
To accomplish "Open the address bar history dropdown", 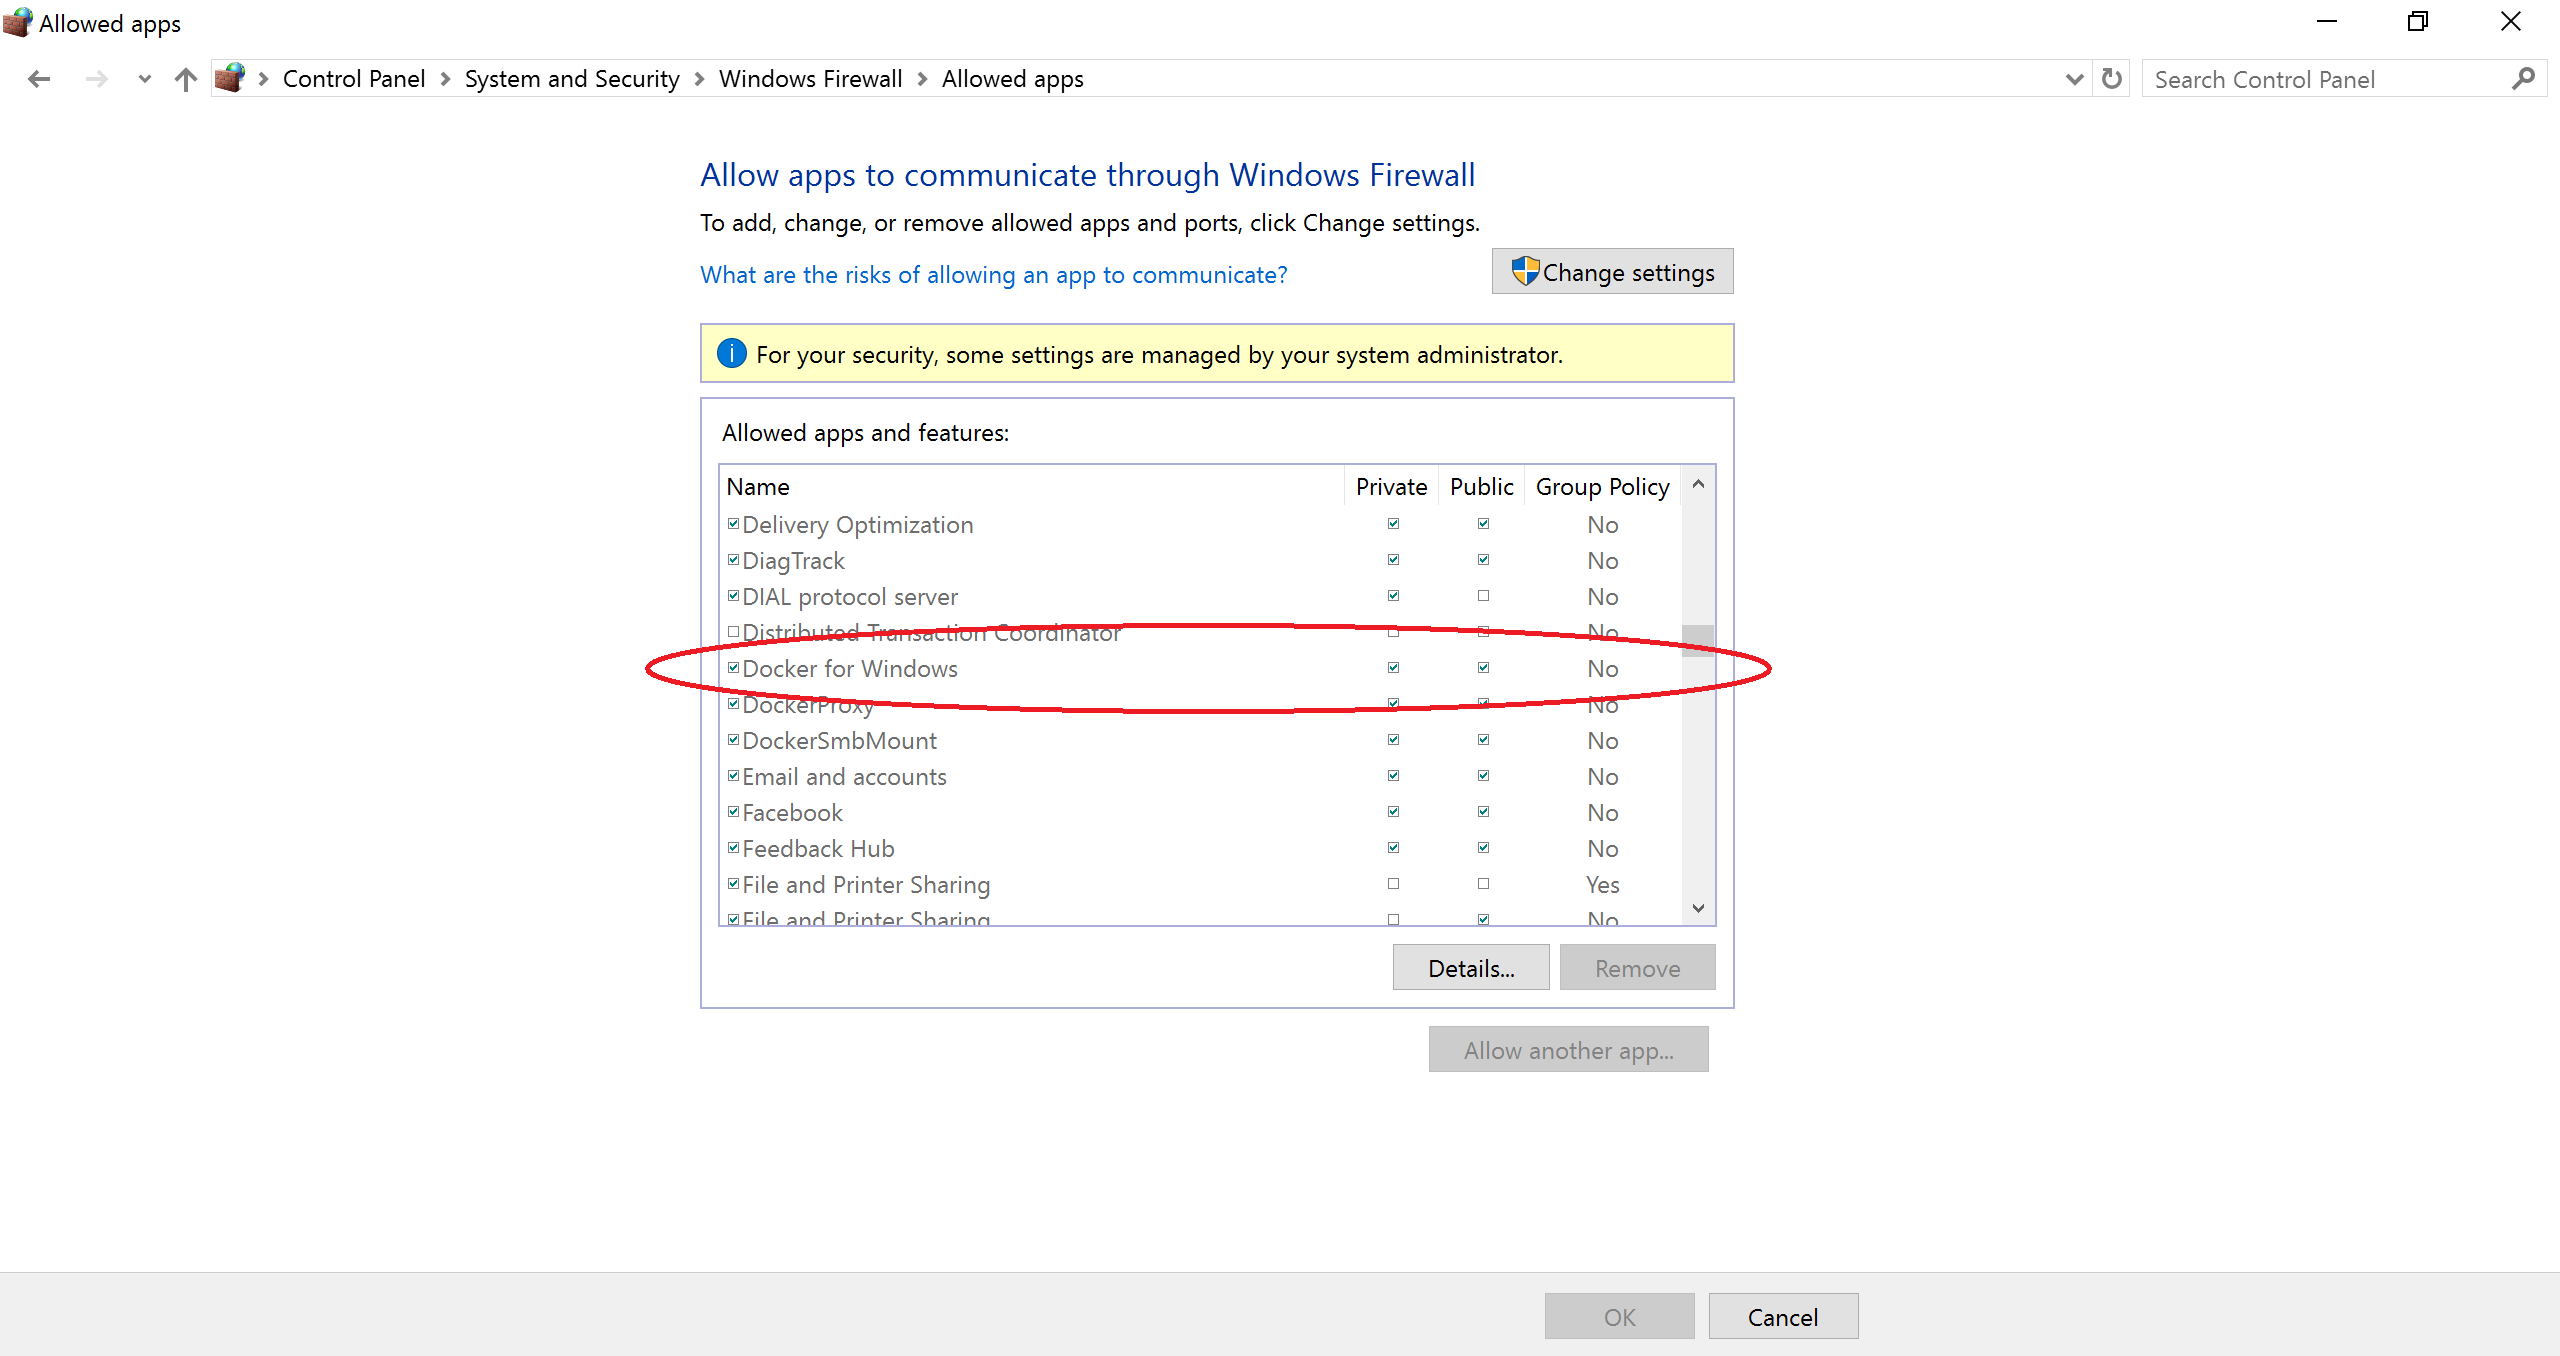I will pos(2074,79).
